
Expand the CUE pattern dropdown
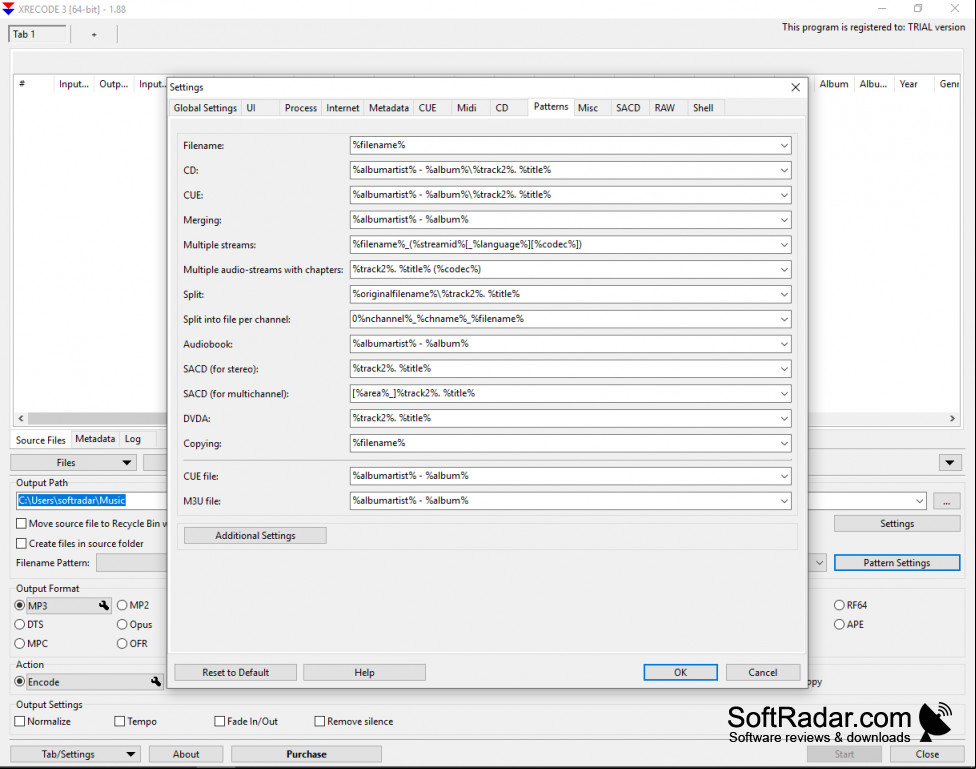coord(784,195)
